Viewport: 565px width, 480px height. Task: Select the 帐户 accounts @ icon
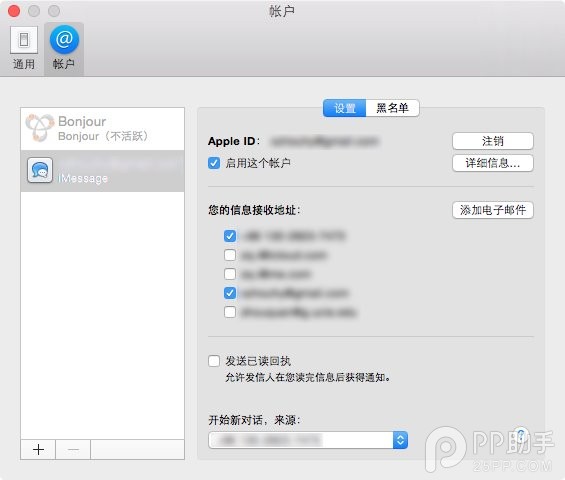click(64, 39)
